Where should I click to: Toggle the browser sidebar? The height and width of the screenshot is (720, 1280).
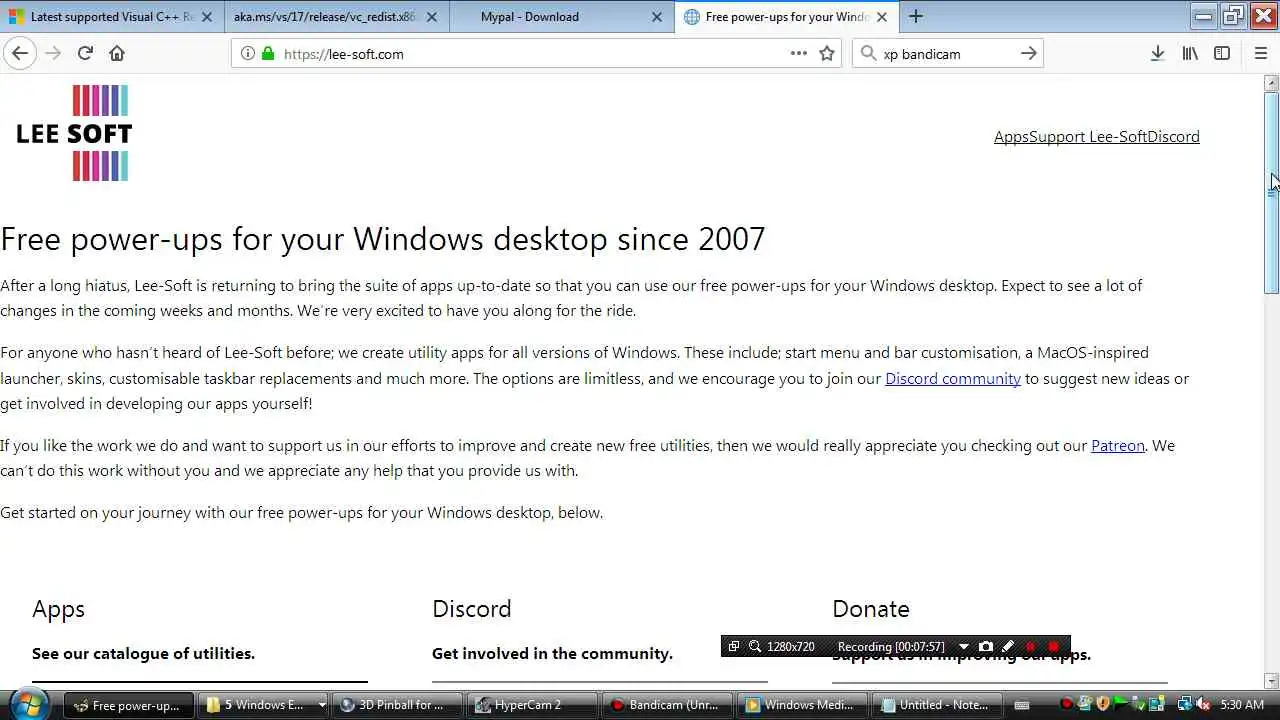[x=1222, y=53]
